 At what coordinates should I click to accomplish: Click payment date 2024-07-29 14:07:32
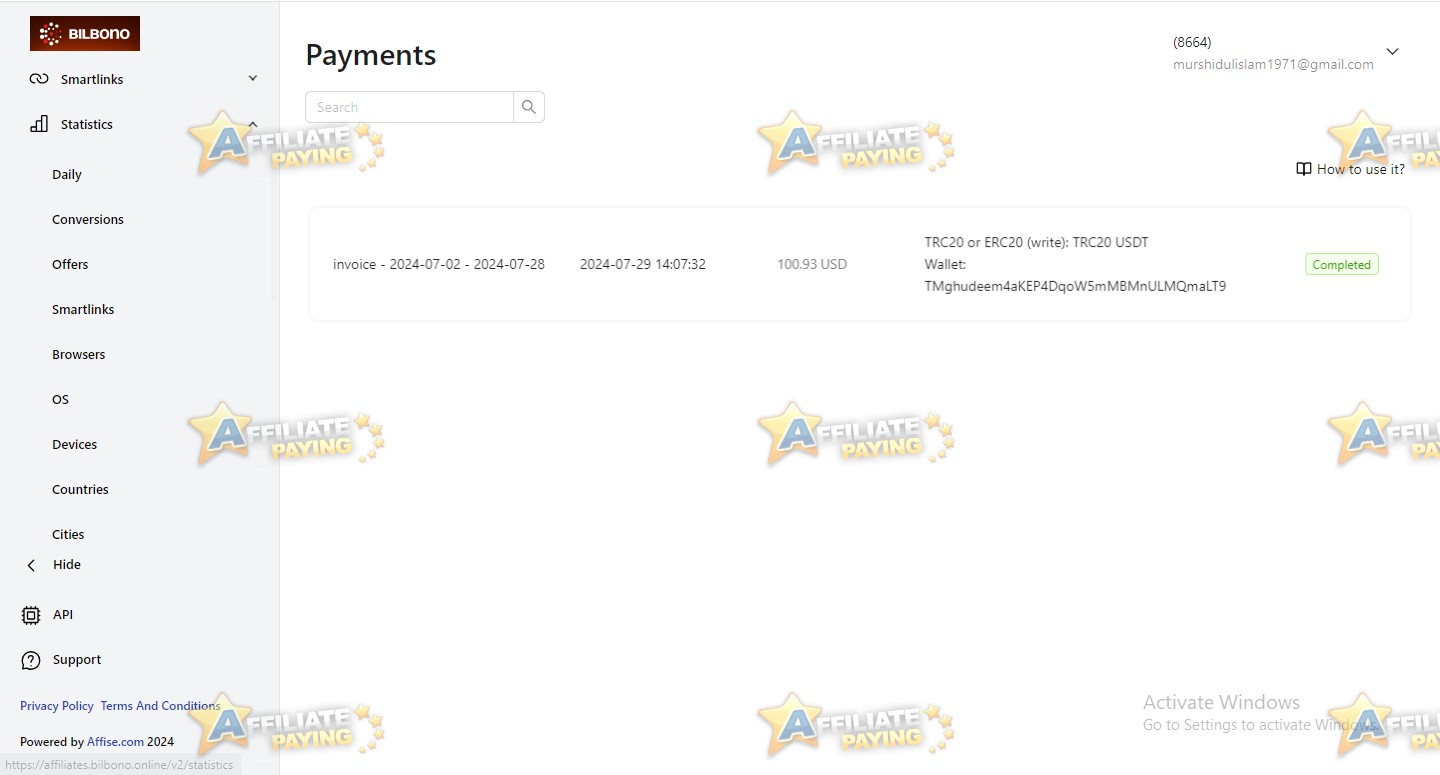coord(643,264)
